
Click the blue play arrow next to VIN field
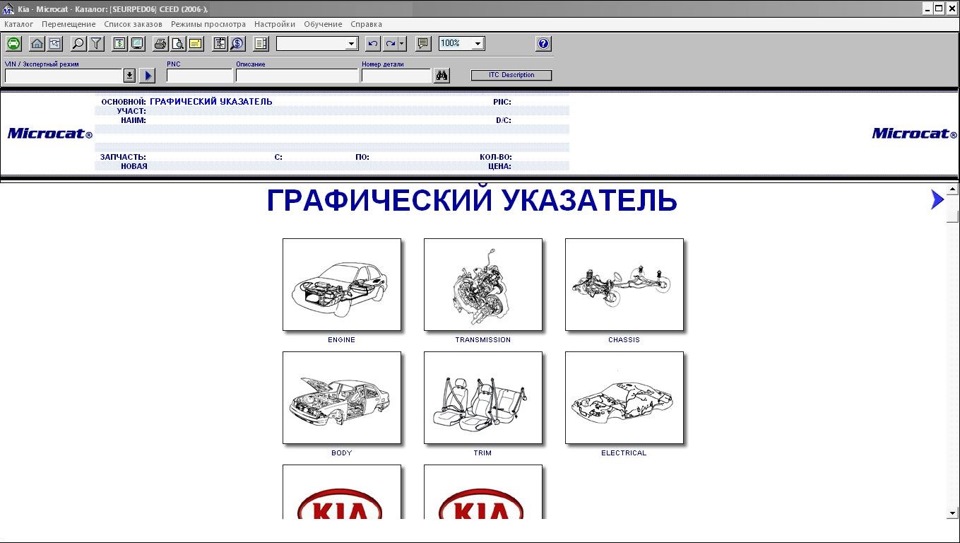(x=148, y=75)
